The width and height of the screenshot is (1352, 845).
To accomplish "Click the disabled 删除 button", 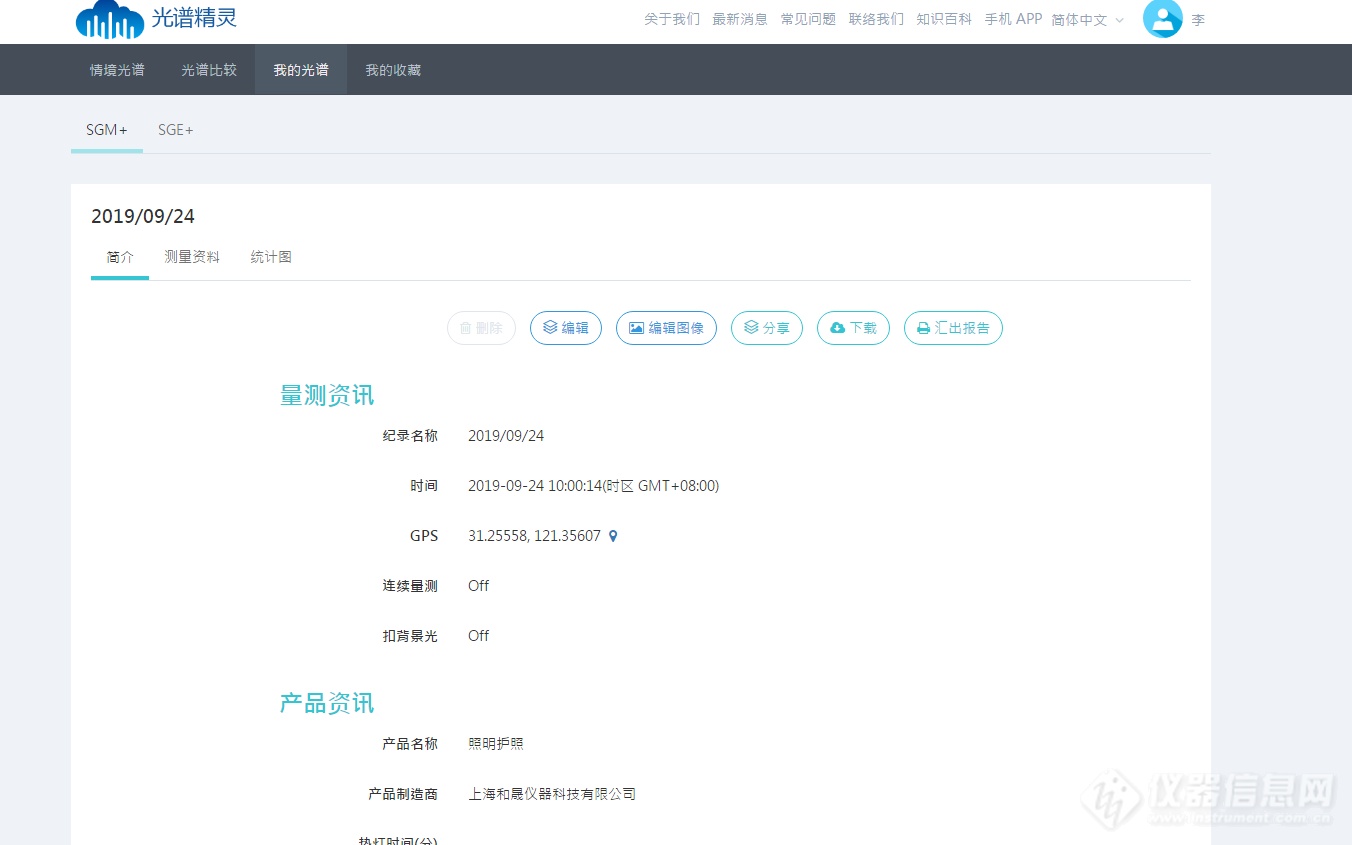I will [x=481, y=328].
